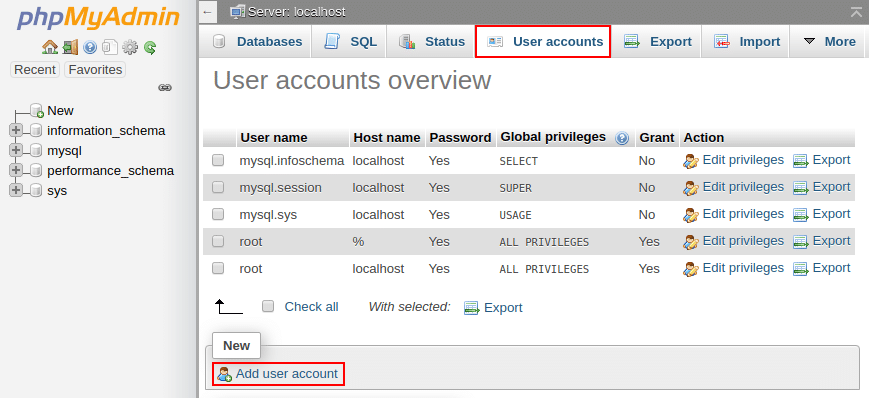This screenshot has height=398, width=869.
Task: Expand the mysql database node
Action: (x=16, y=150)
